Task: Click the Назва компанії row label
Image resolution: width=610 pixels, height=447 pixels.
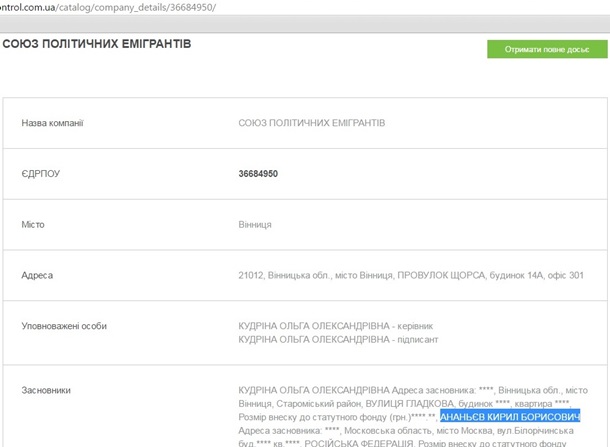Action: coord(52,123)
